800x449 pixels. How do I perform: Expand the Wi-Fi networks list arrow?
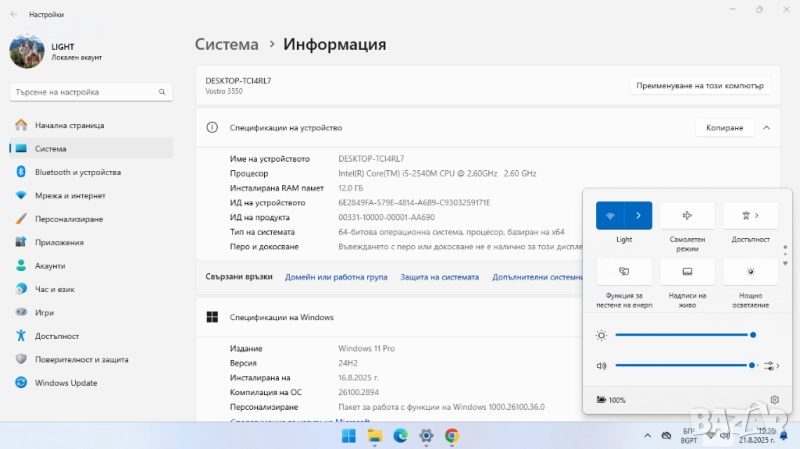click(x=639, y=215)
